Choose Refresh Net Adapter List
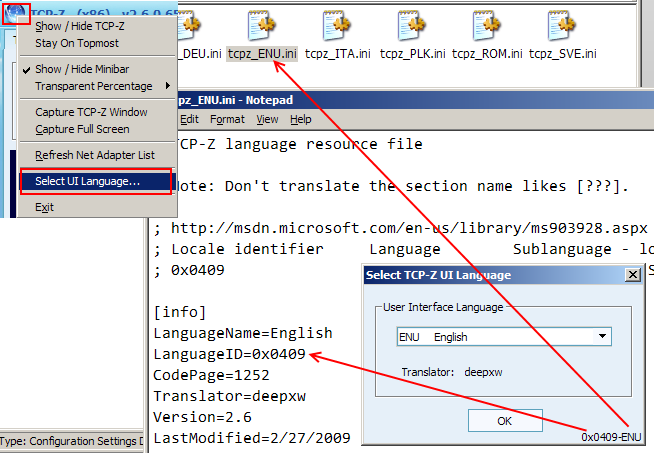The height and width of the screenshot is (453, 654). click(97, 155)
